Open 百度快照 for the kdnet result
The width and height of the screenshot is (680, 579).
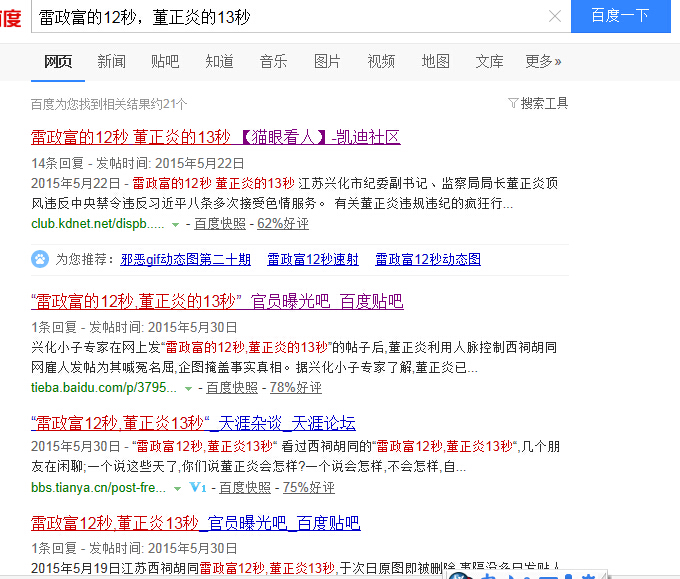(221, 224)
